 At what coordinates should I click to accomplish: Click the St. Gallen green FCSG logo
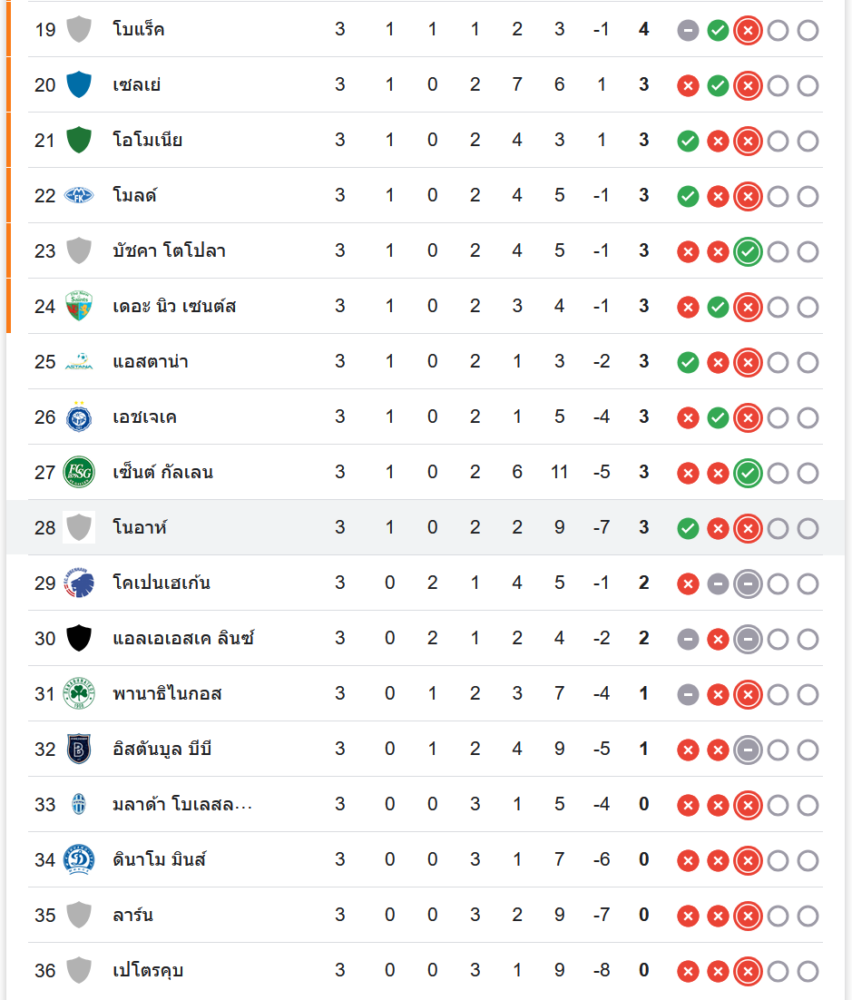(79, 472)
